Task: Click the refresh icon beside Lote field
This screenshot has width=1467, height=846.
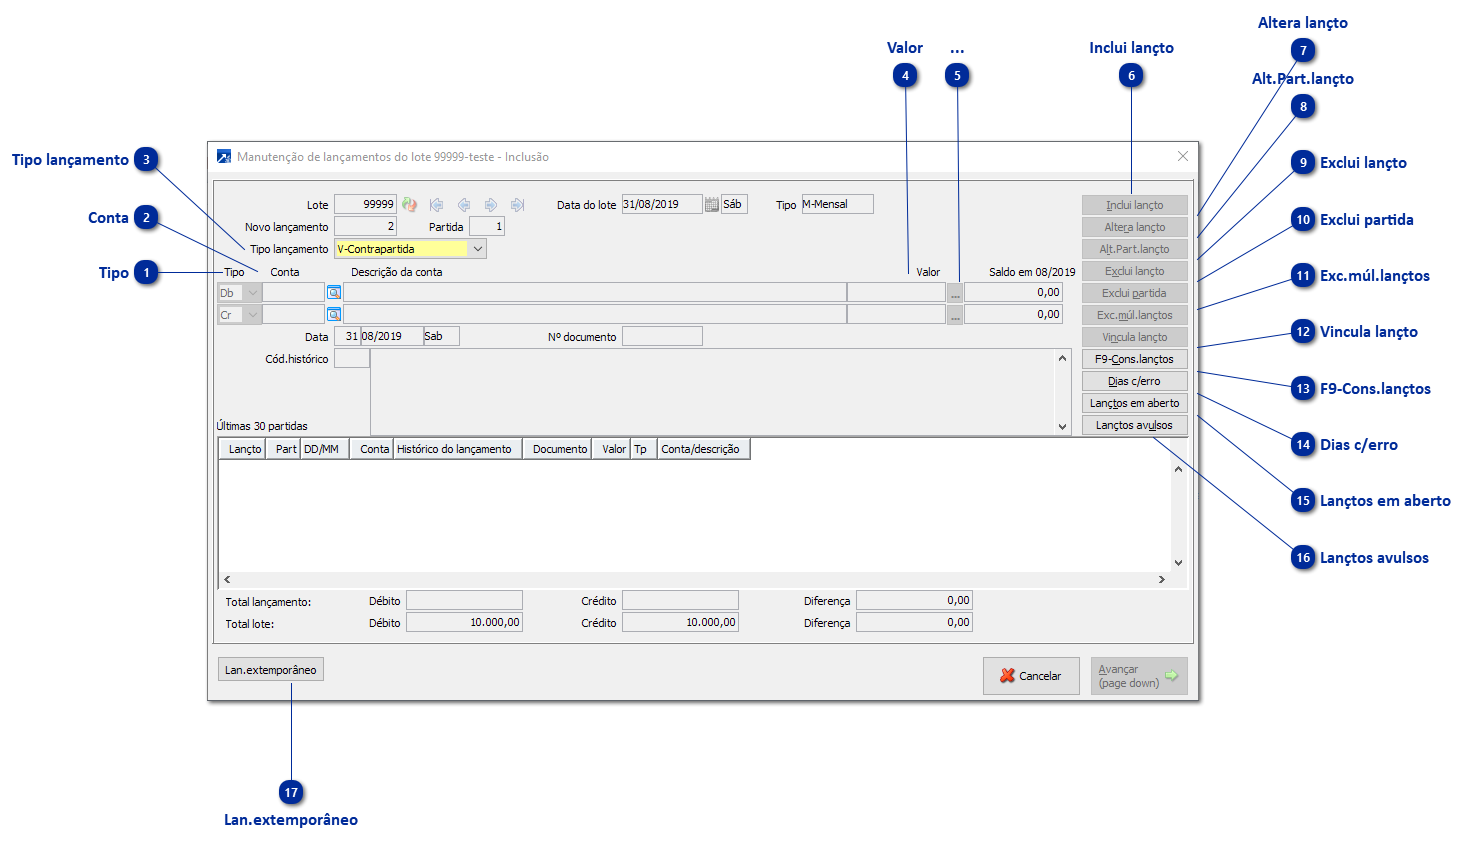Action: click(409, 204)
